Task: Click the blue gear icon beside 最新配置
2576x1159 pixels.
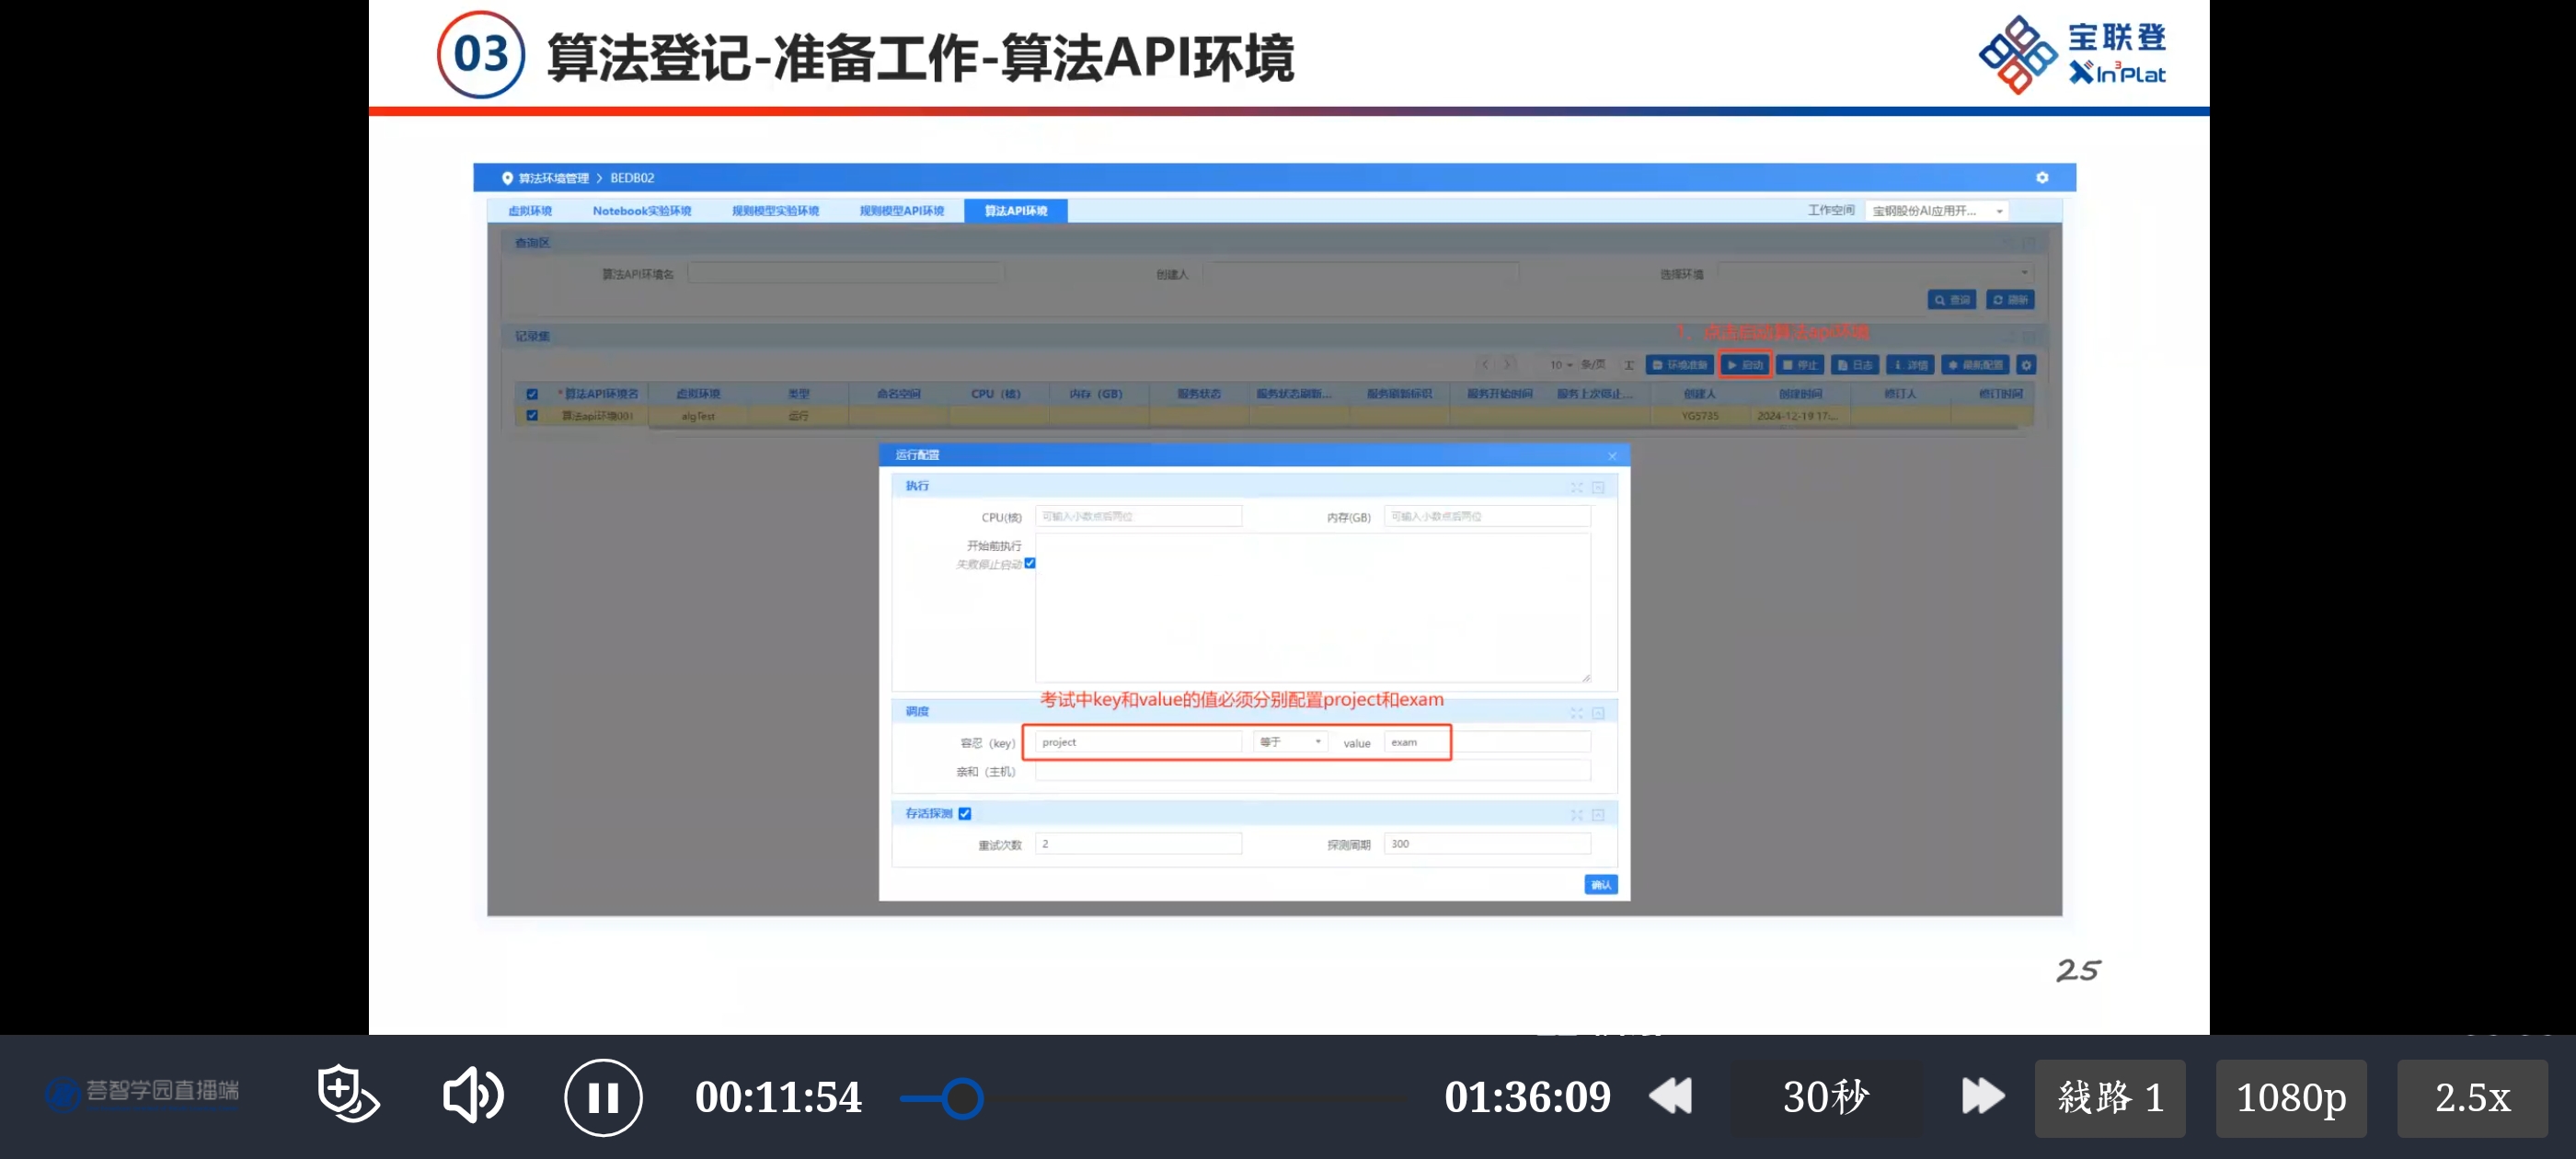Action: click(2026, 365)
